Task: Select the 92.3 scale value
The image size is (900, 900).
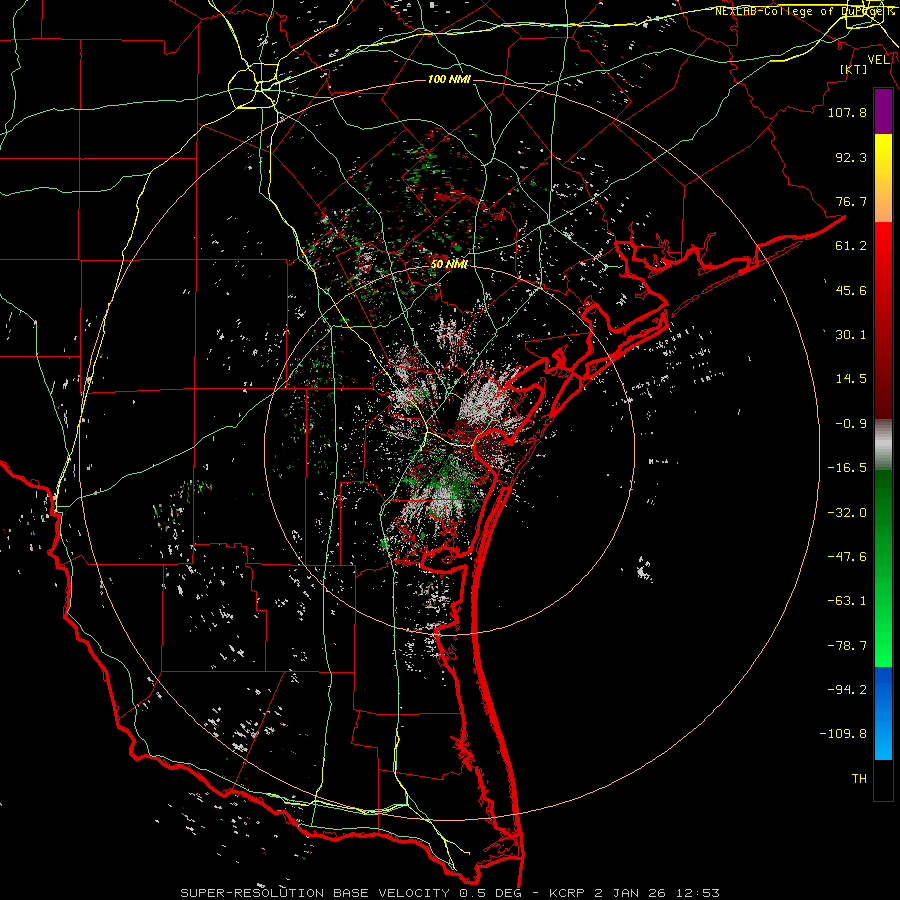Action: (x=851, y=157)
